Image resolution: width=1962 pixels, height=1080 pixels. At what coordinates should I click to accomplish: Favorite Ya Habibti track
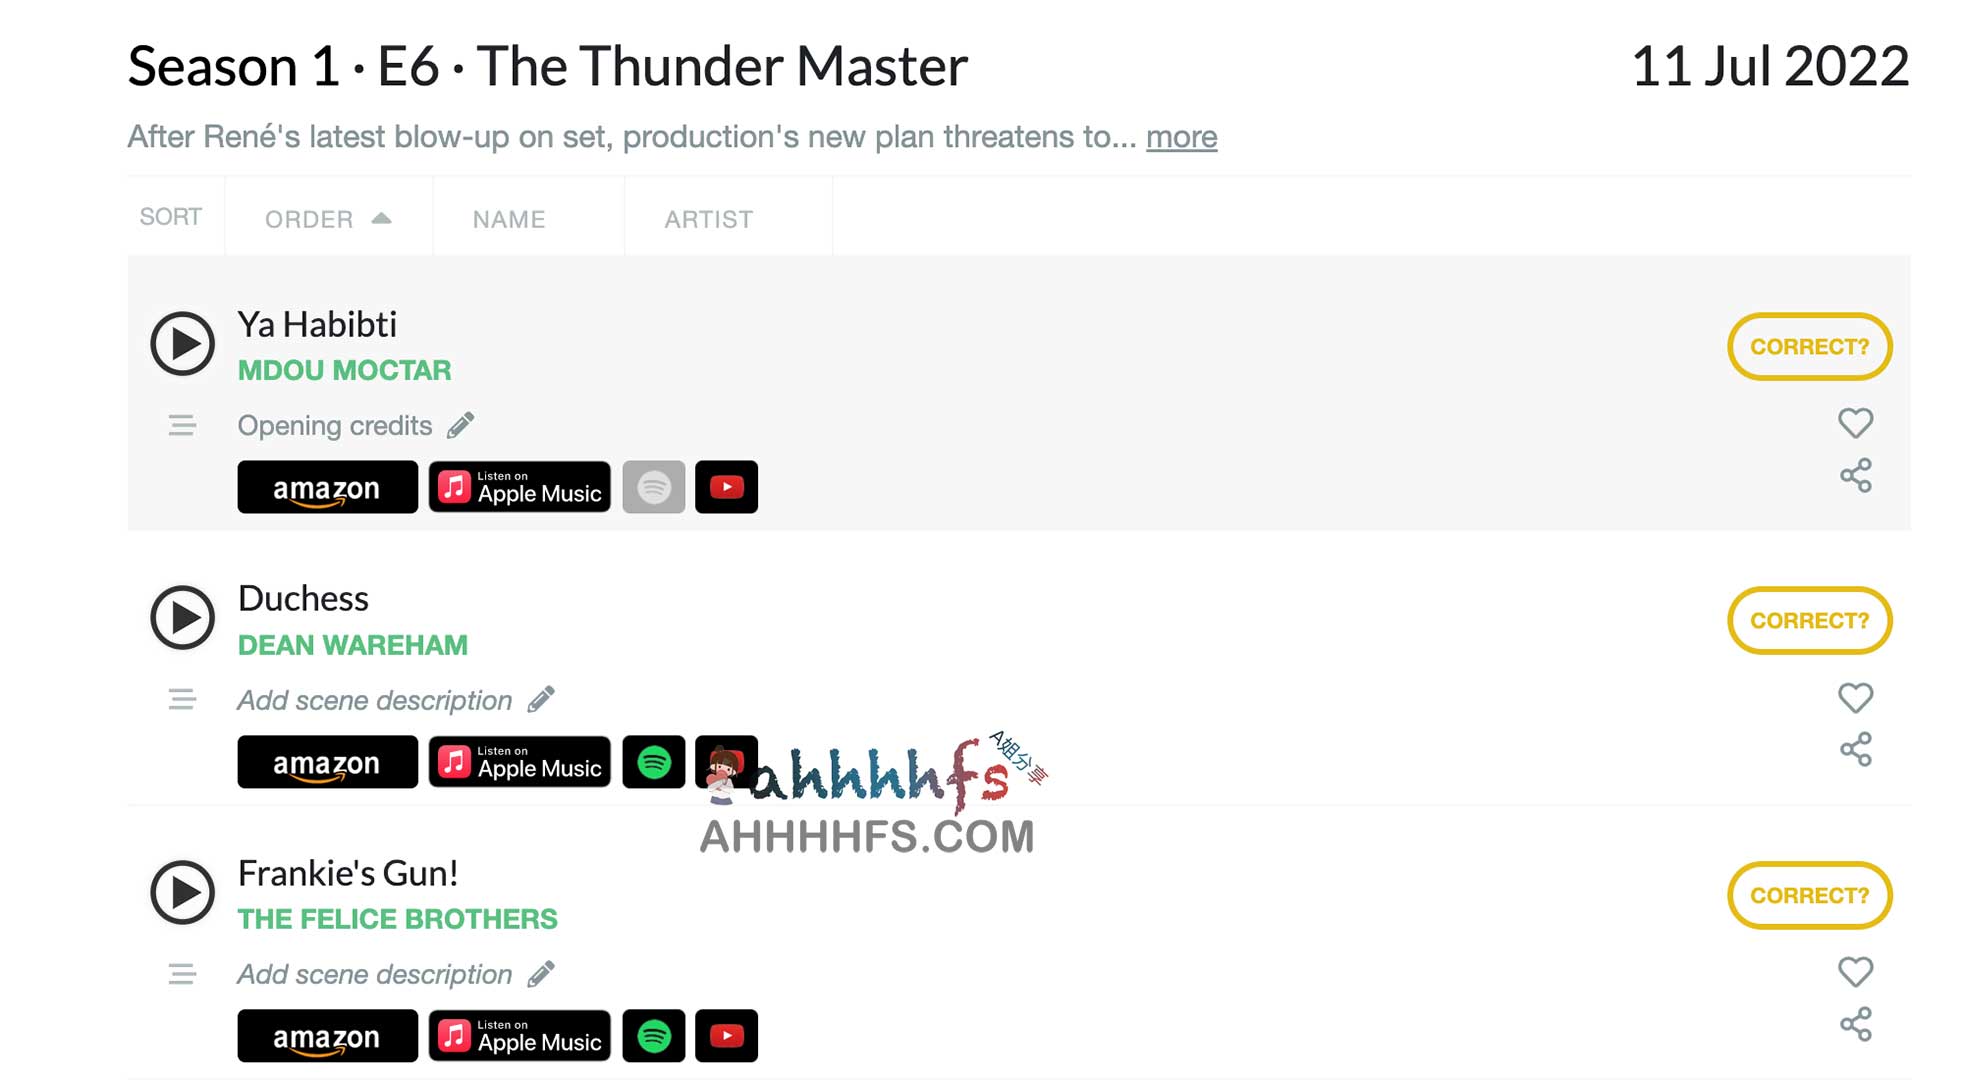click(1856, 424)
